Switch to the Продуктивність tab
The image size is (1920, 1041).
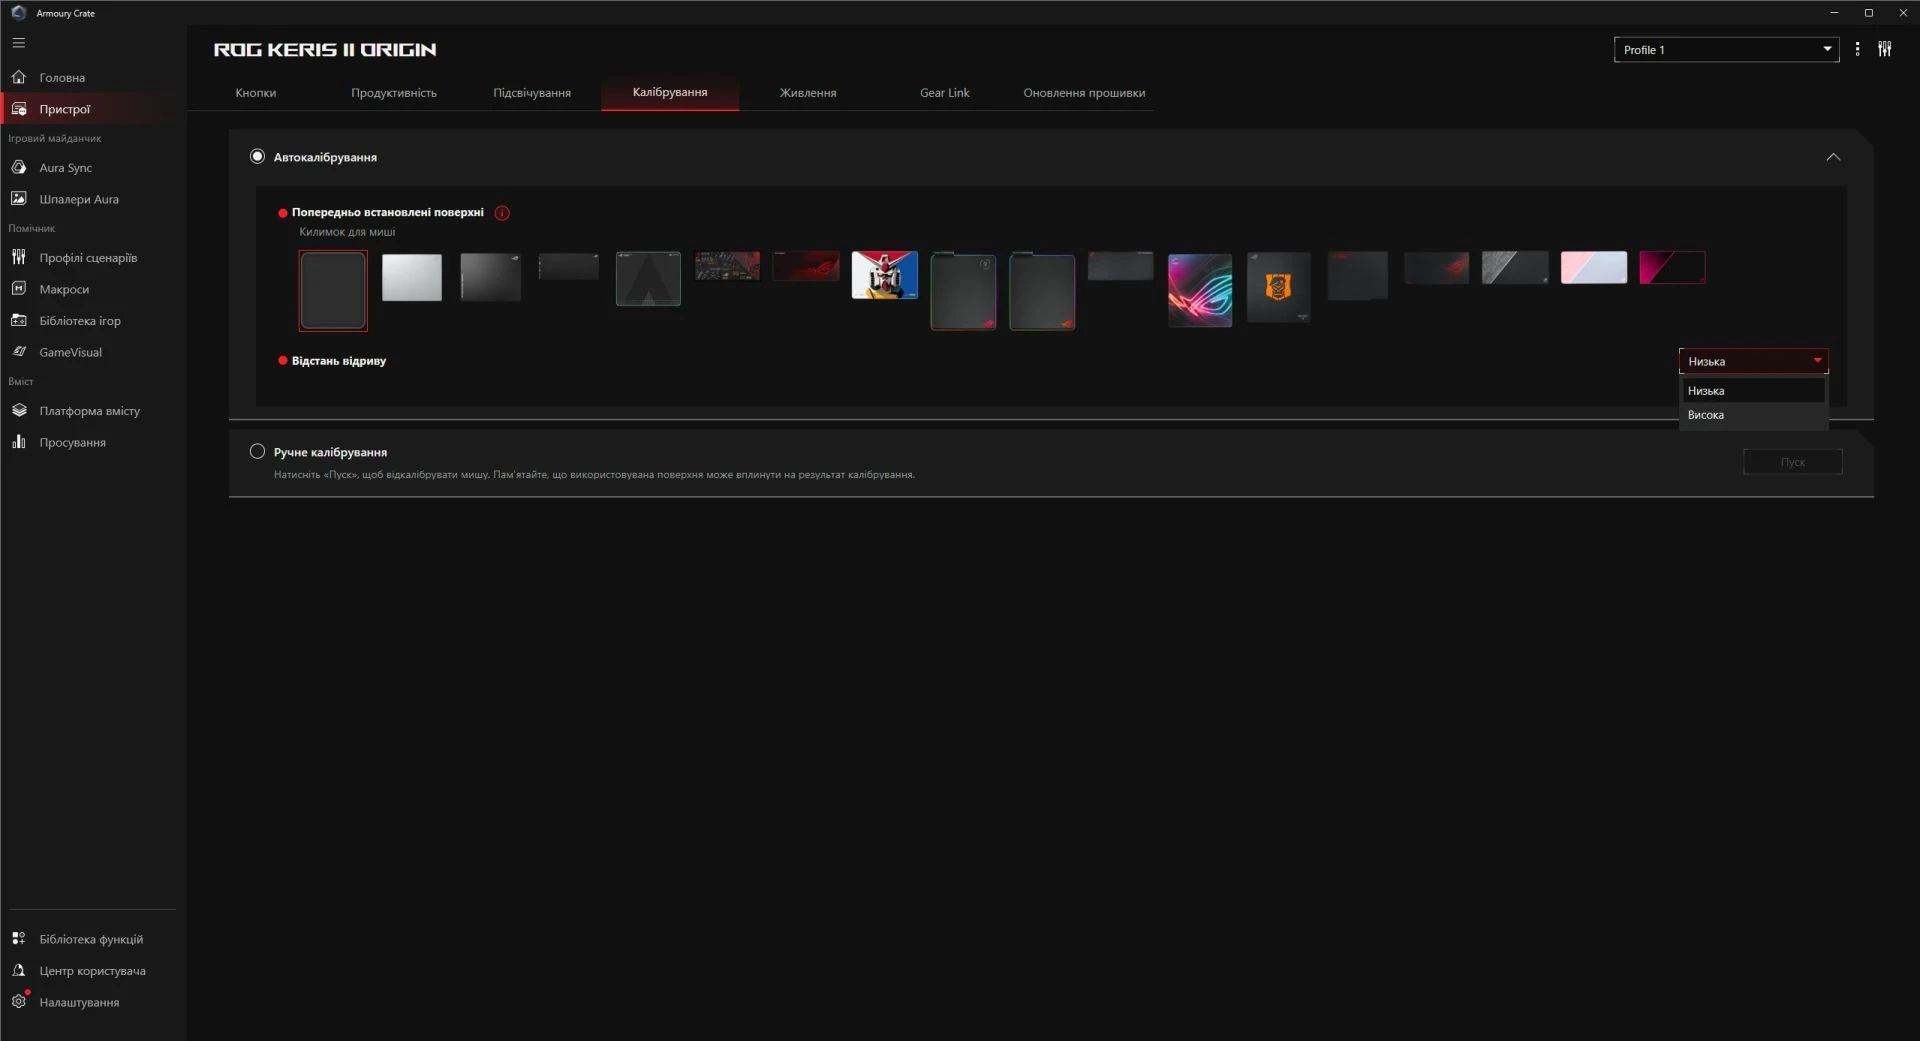[x=394, y=93]
